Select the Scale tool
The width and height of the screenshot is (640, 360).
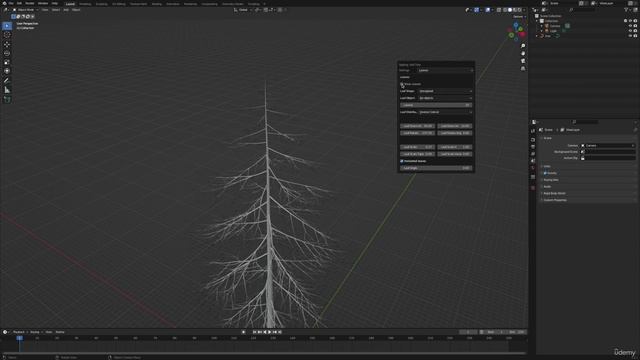click(7, 62)
